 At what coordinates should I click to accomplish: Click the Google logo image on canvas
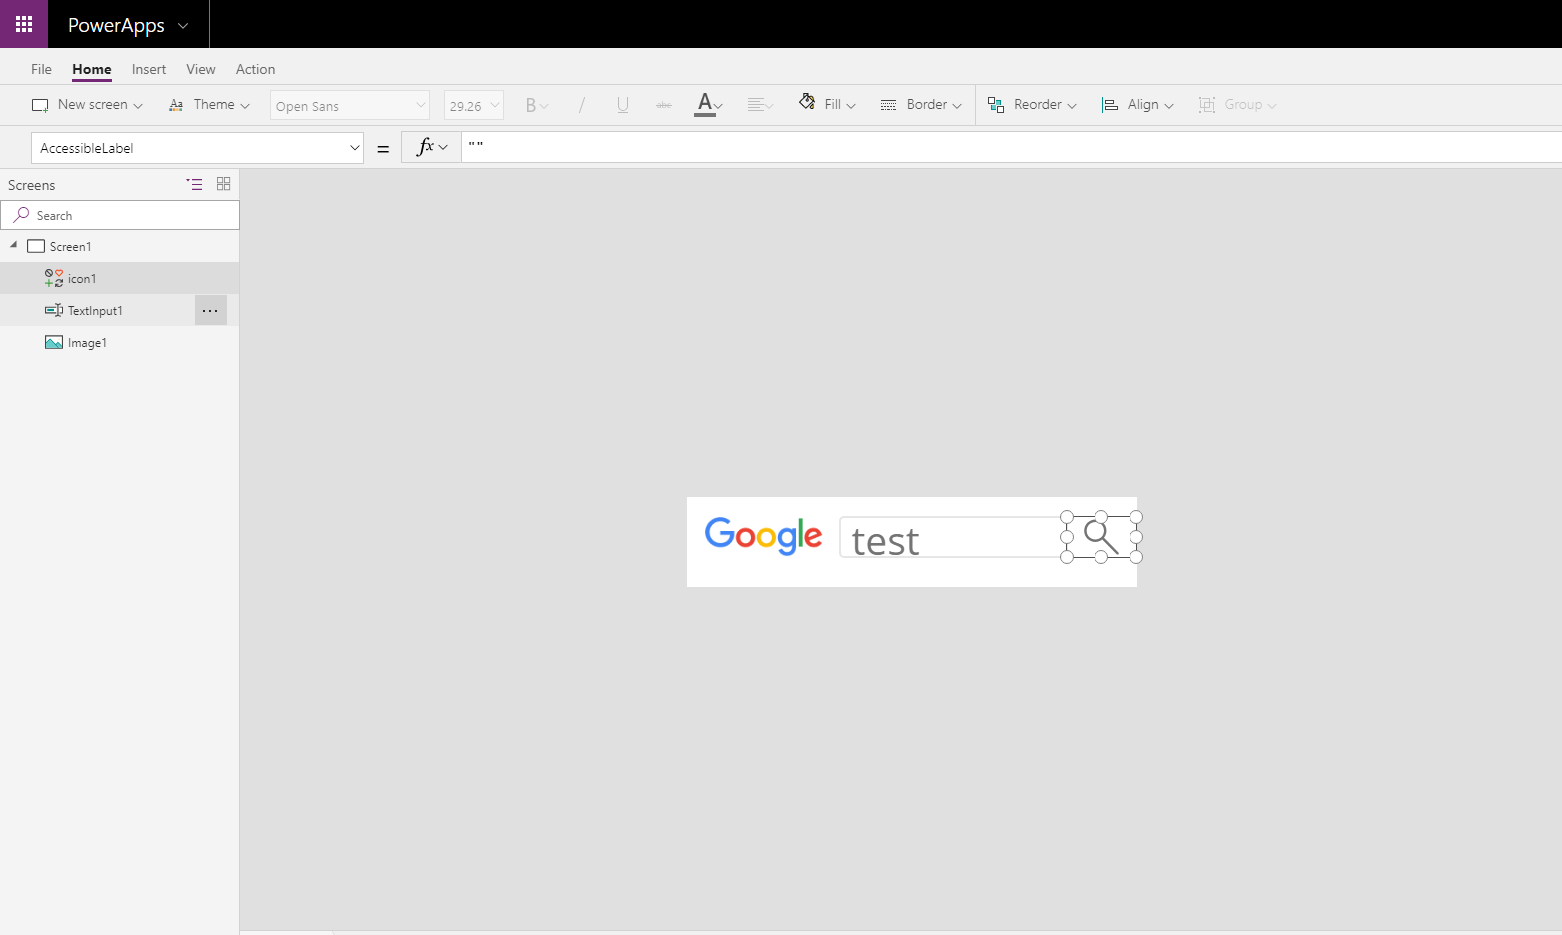[763, 536]
